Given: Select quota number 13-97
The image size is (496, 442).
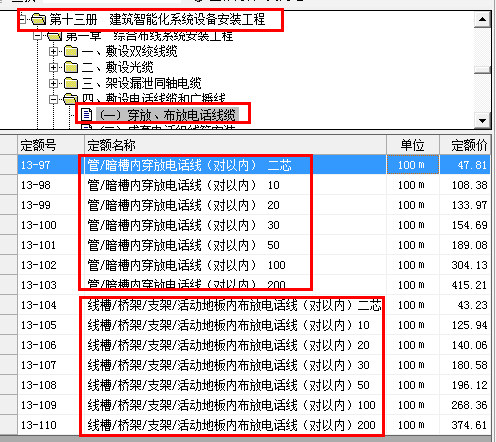Looking at the screenshot, I should pyautogui.click(x=35, y=165).
